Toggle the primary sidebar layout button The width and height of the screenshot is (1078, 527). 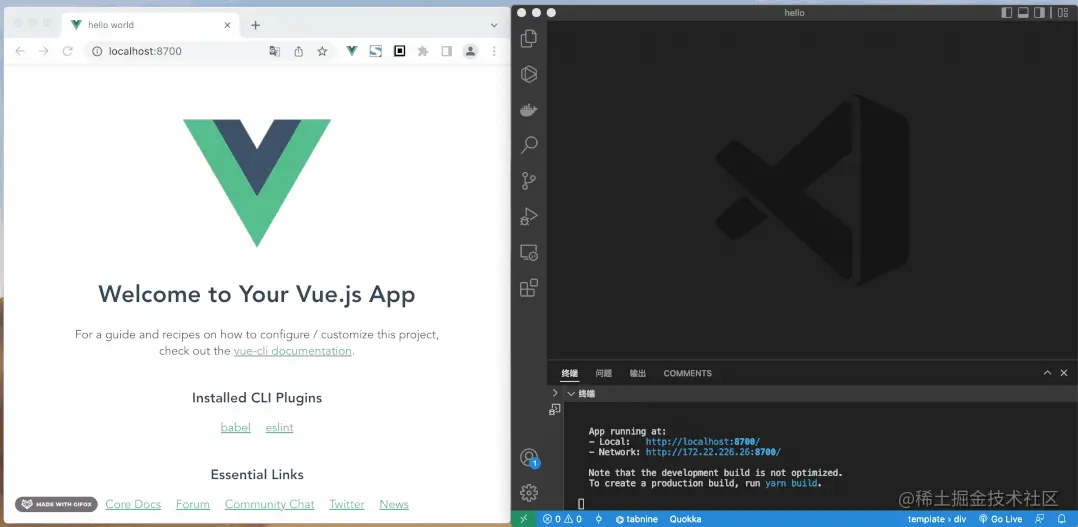1007,13
